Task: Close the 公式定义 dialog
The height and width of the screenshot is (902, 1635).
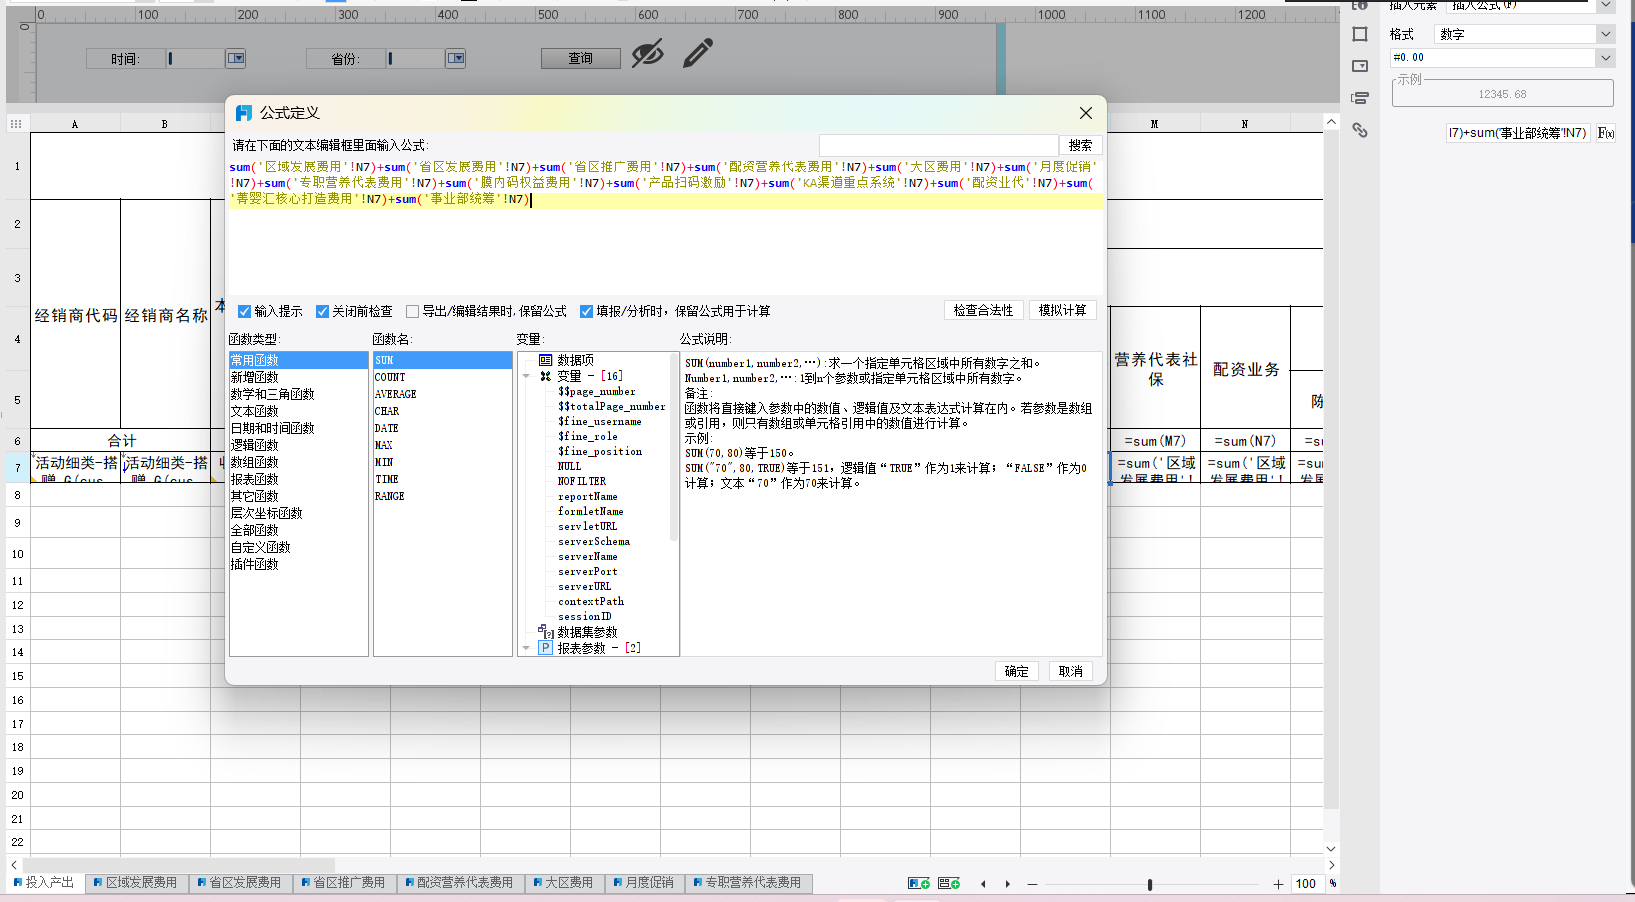Action: [x=1086, y=113]
